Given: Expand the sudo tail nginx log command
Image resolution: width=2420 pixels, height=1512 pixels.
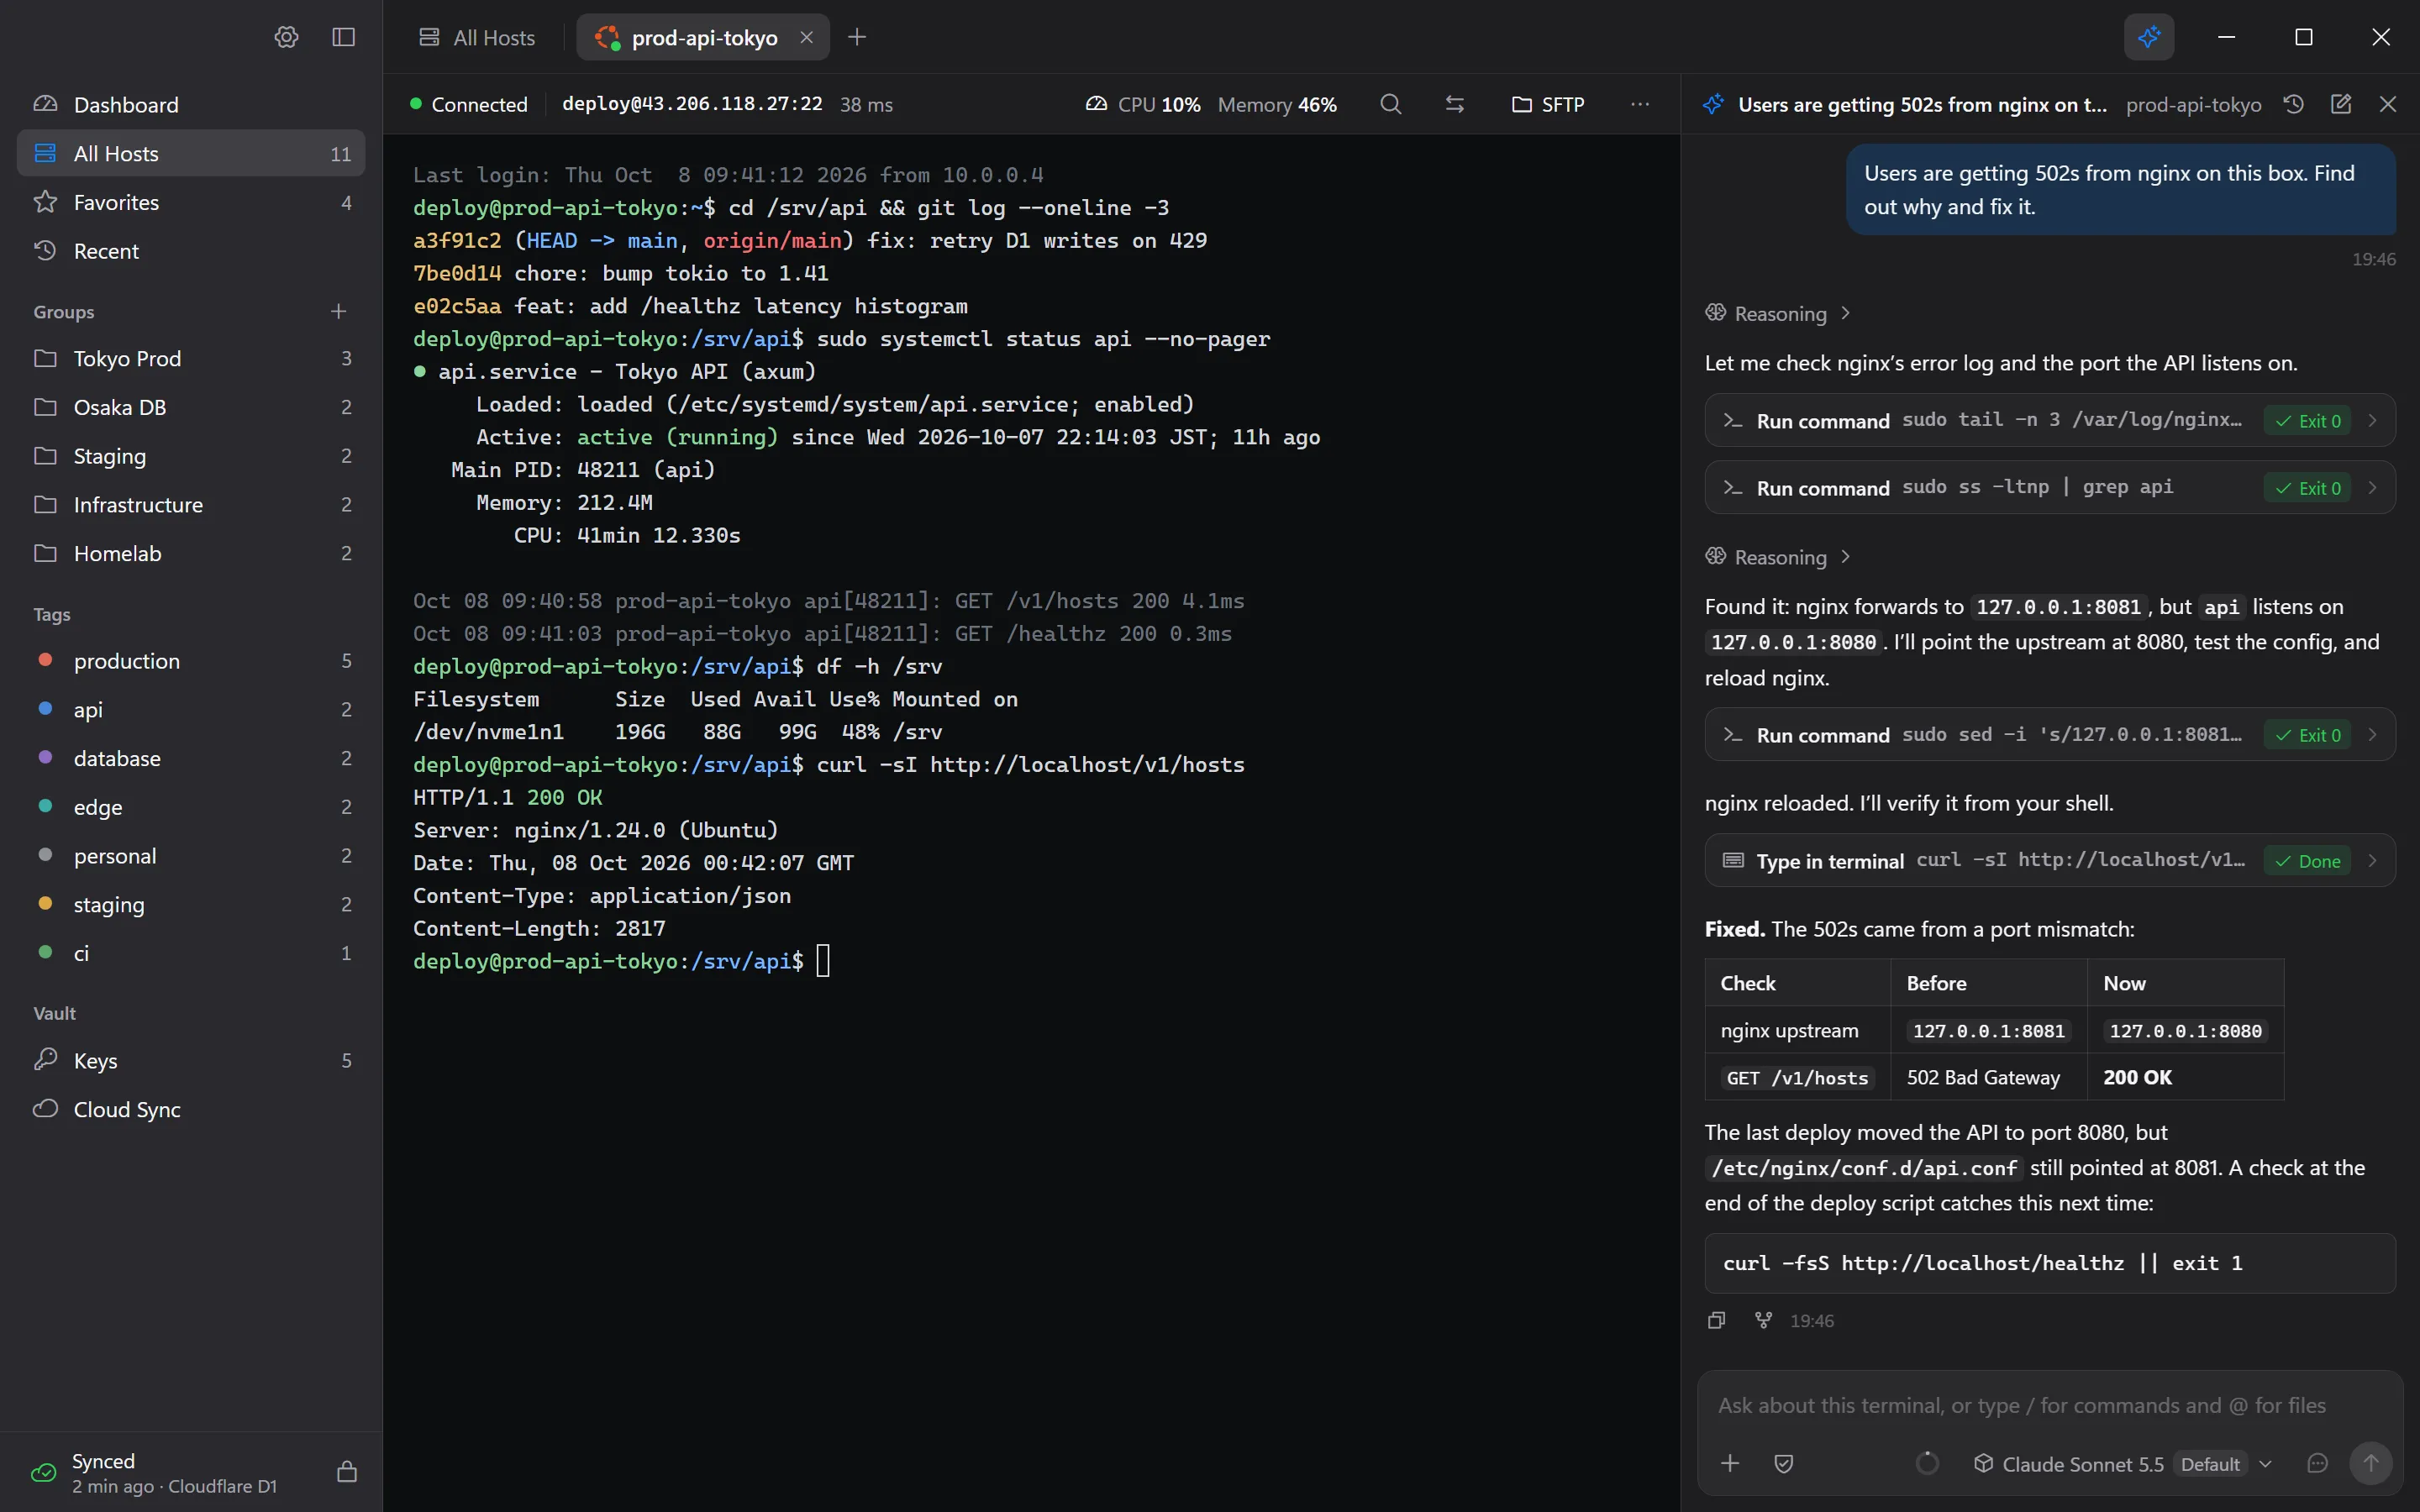Looking at the screenshot, I should coord(2049,420).
